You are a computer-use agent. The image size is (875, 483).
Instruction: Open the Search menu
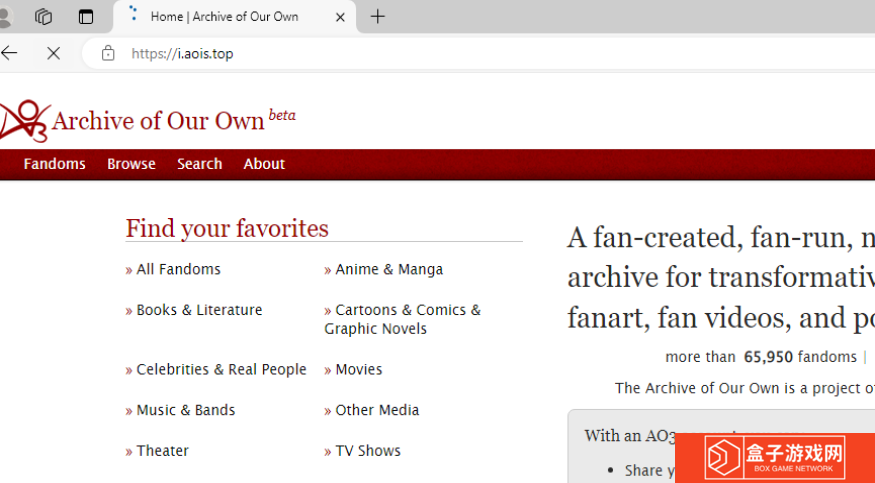point(200,164)
